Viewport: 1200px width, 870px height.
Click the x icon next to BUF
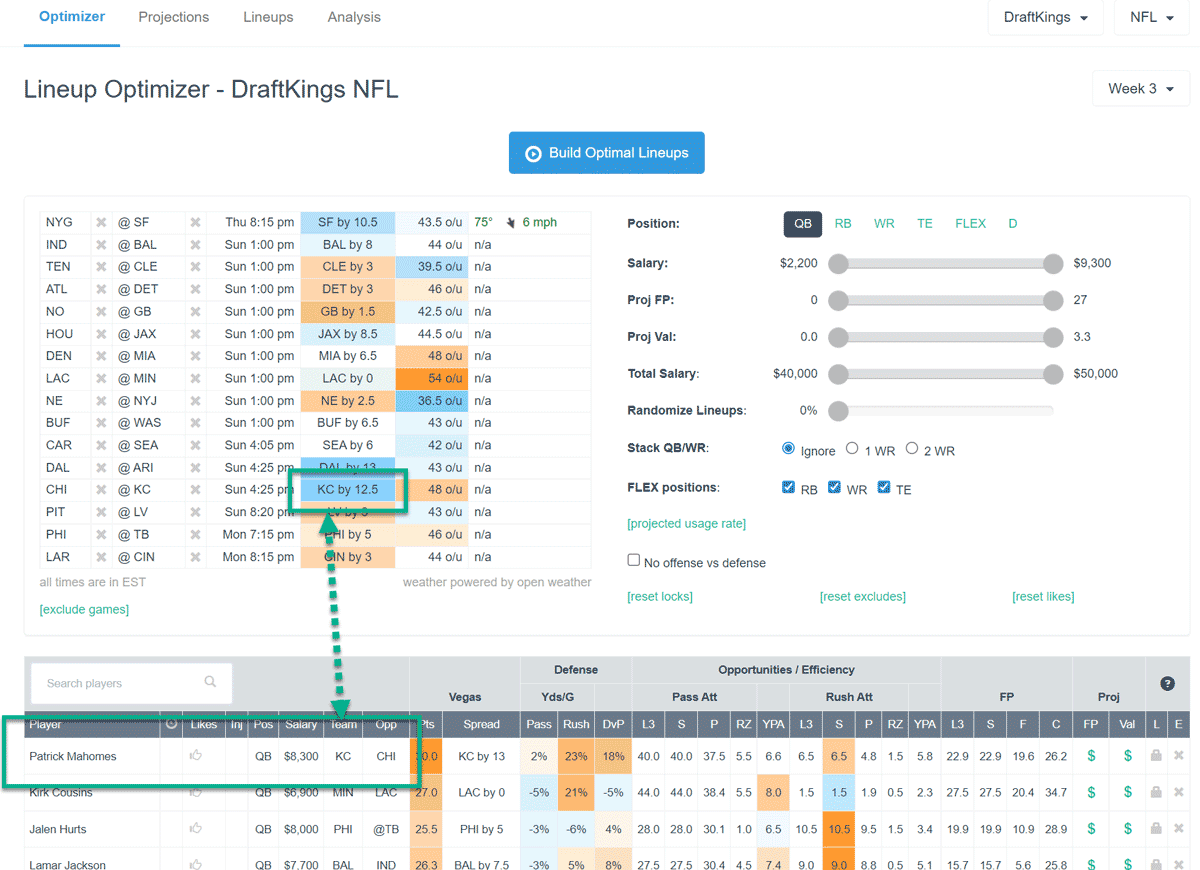click(x=101, y=423)
